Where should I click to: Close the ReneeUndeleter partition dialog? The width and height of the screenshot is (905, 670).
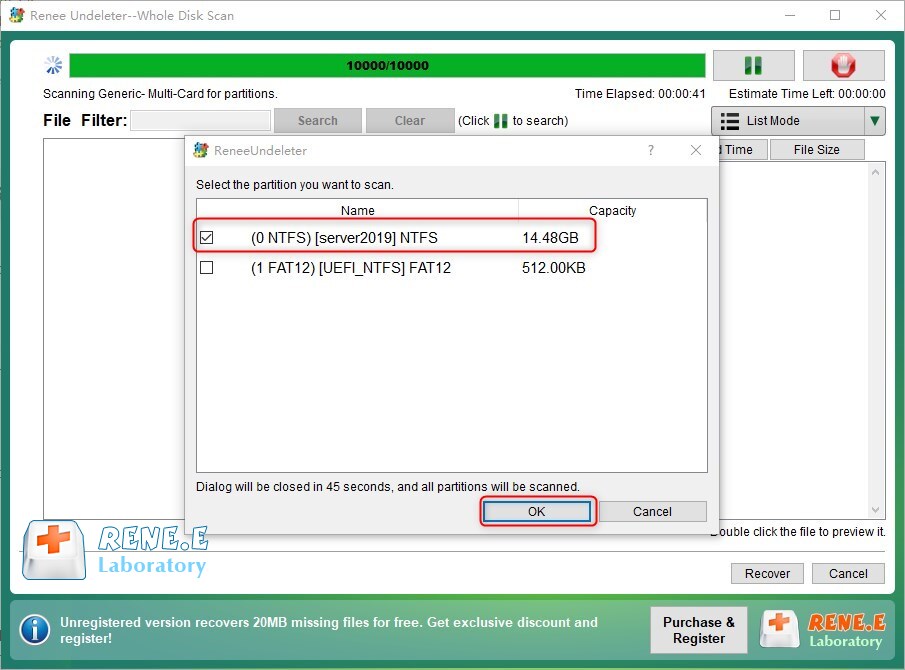(x=696, y=150)
